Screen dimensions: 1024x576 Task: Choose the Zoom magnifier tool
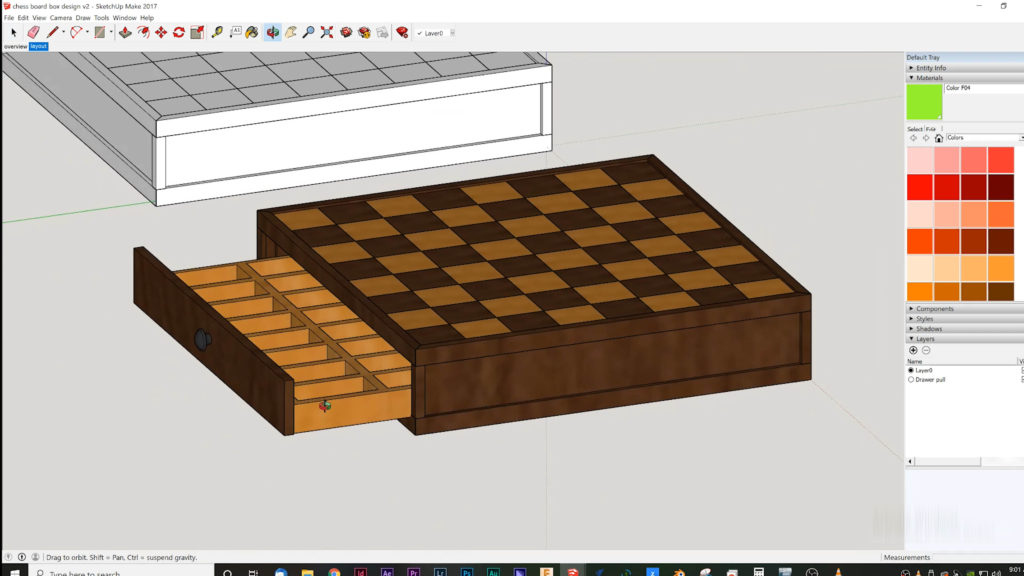tap(309, 33)
